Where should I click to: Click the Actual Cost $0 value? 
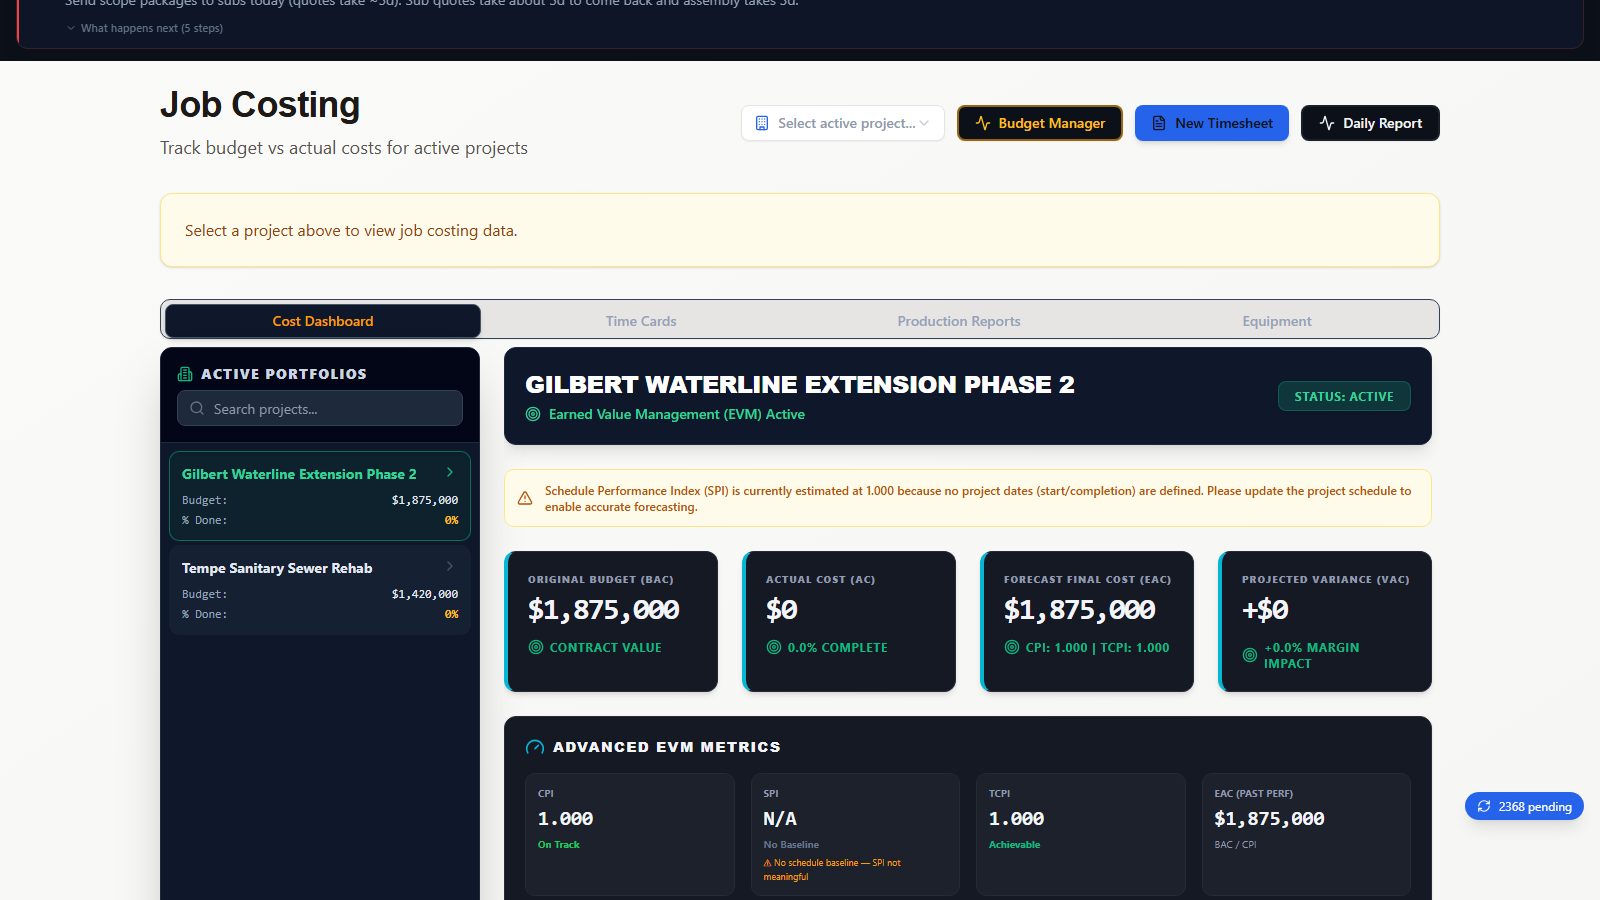(782, 610)
